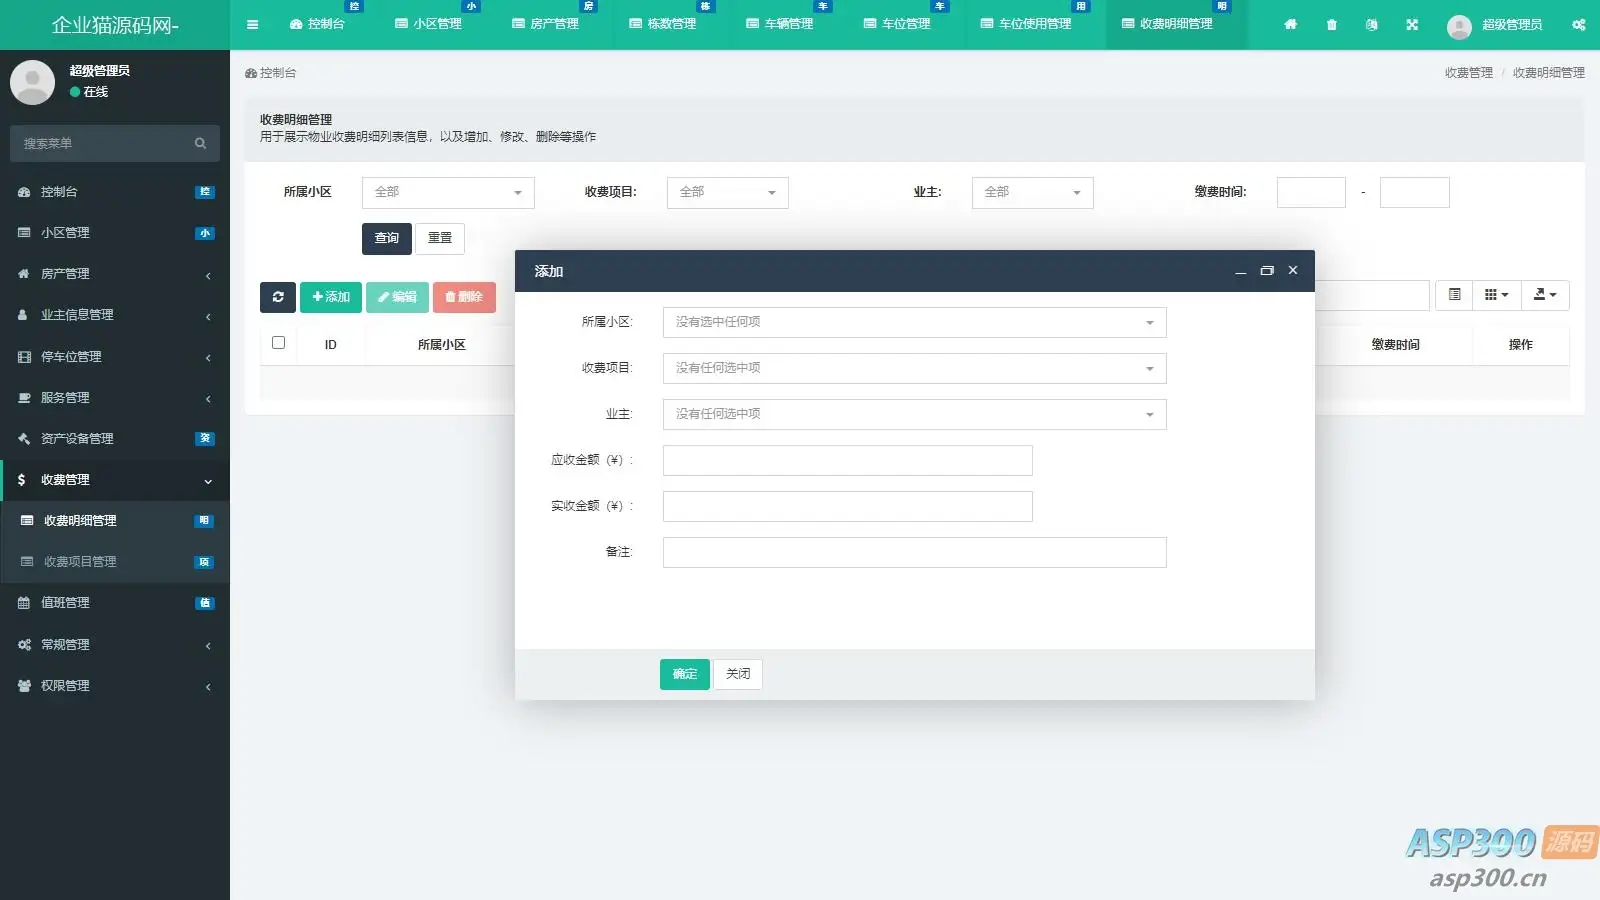Viewport: 1600px width, 900px height.
Task: Click 关闭 button in dialog
Action: 738,674
